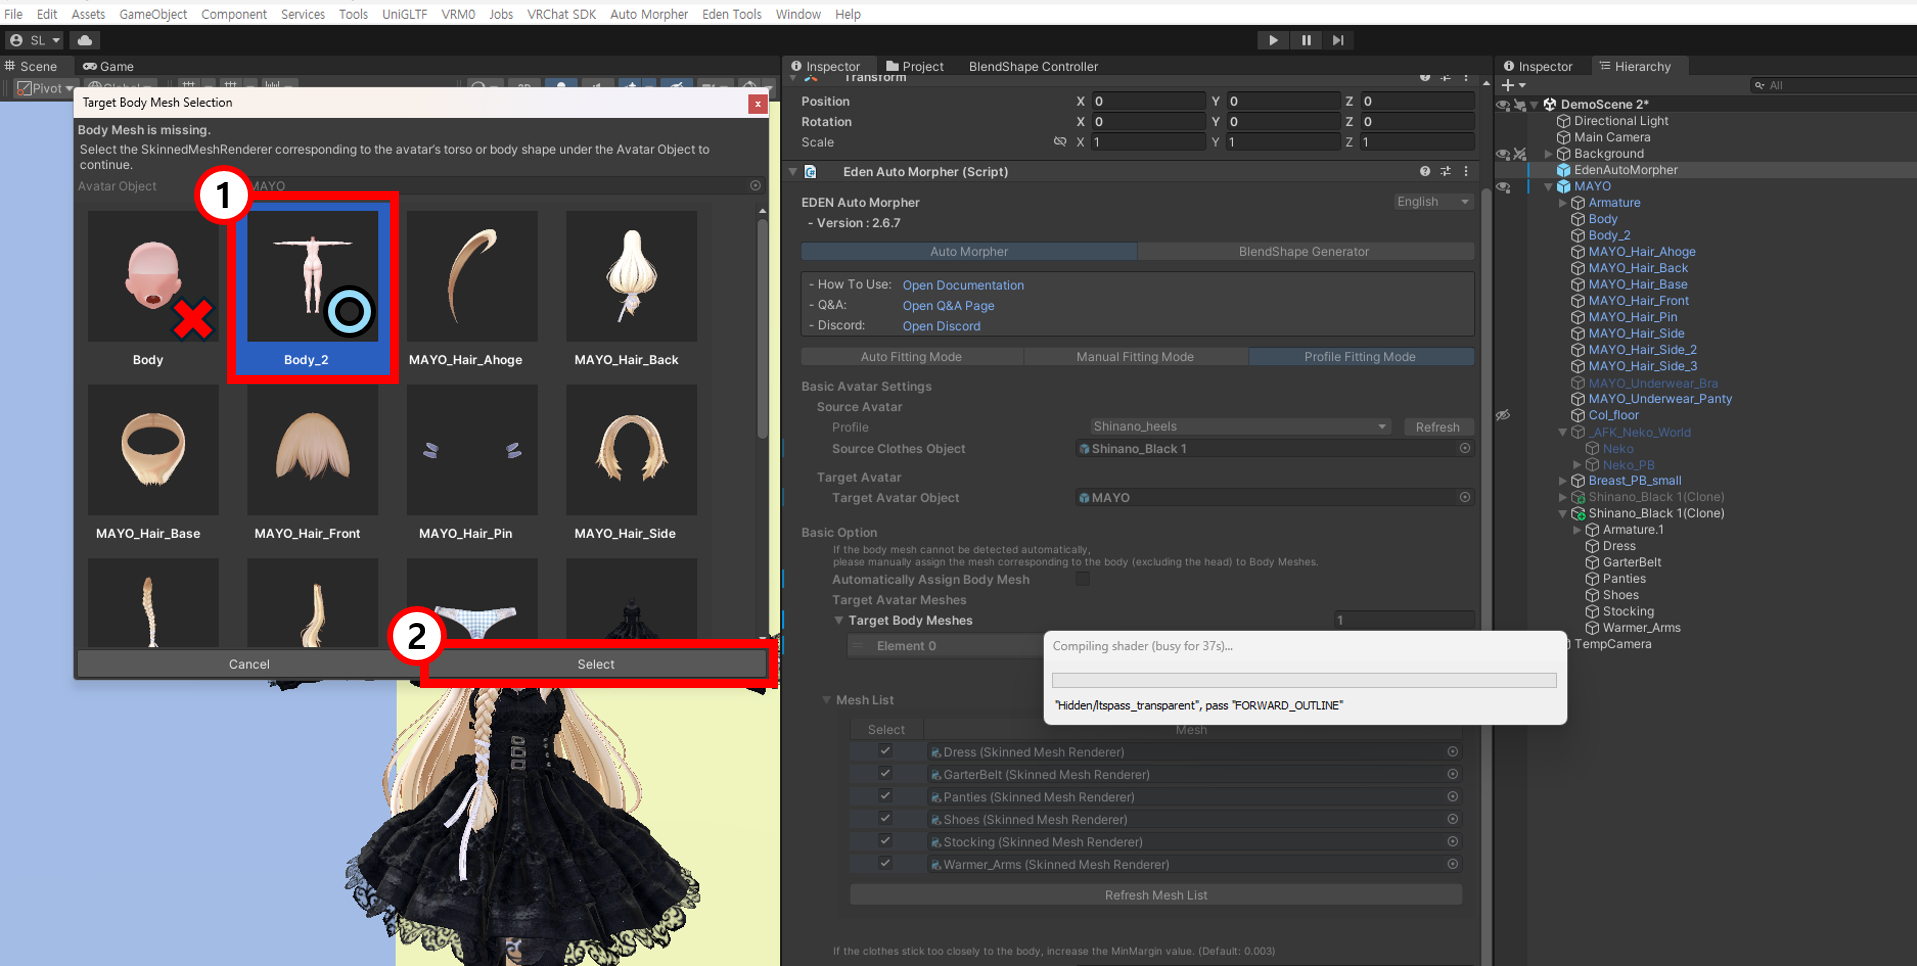Click the Pause button in the toolbar
Screen dimensions: 1917x966
click(1306, 40)
